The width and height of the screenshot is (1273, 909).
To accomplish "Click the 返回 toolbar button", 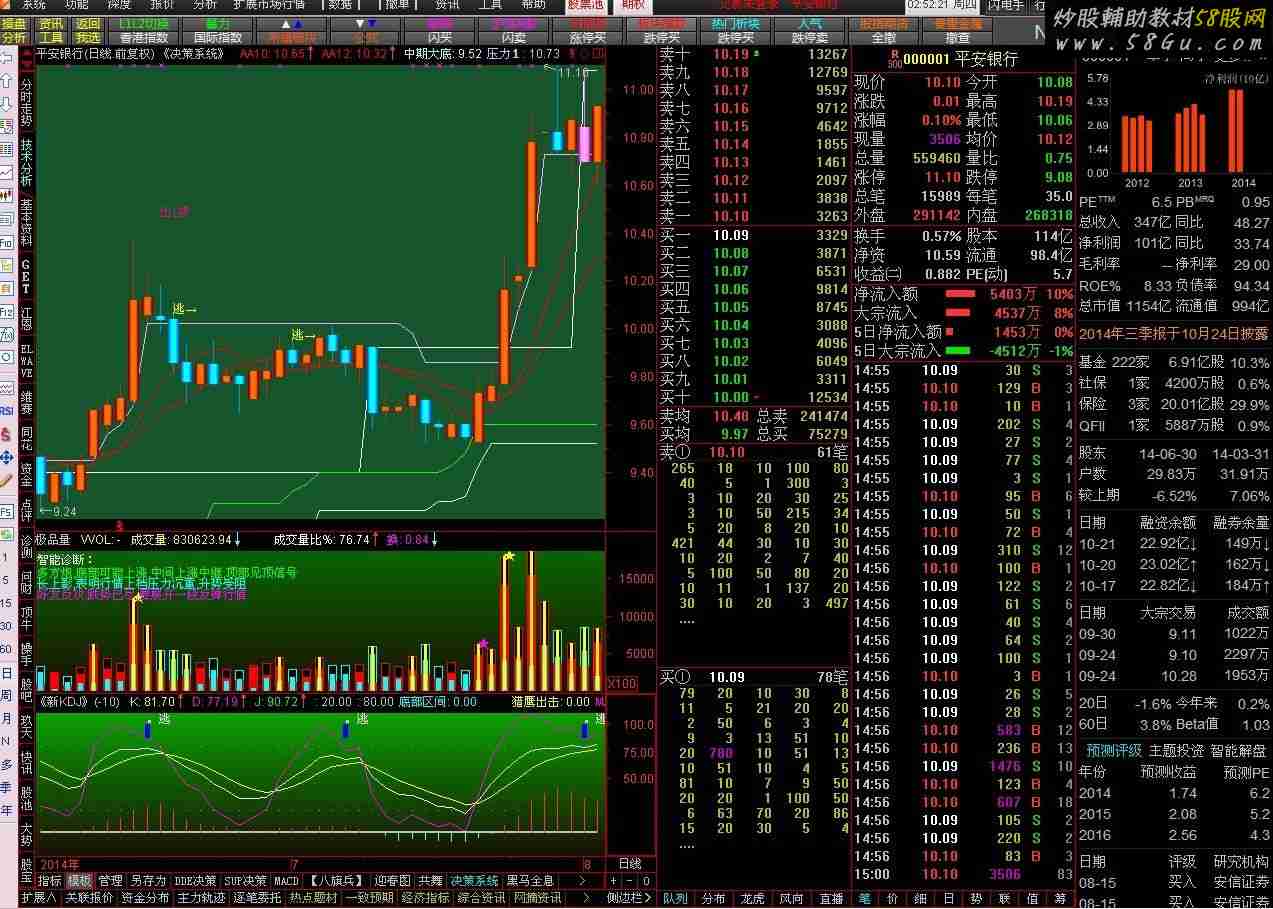I will (x=87, y=23).
